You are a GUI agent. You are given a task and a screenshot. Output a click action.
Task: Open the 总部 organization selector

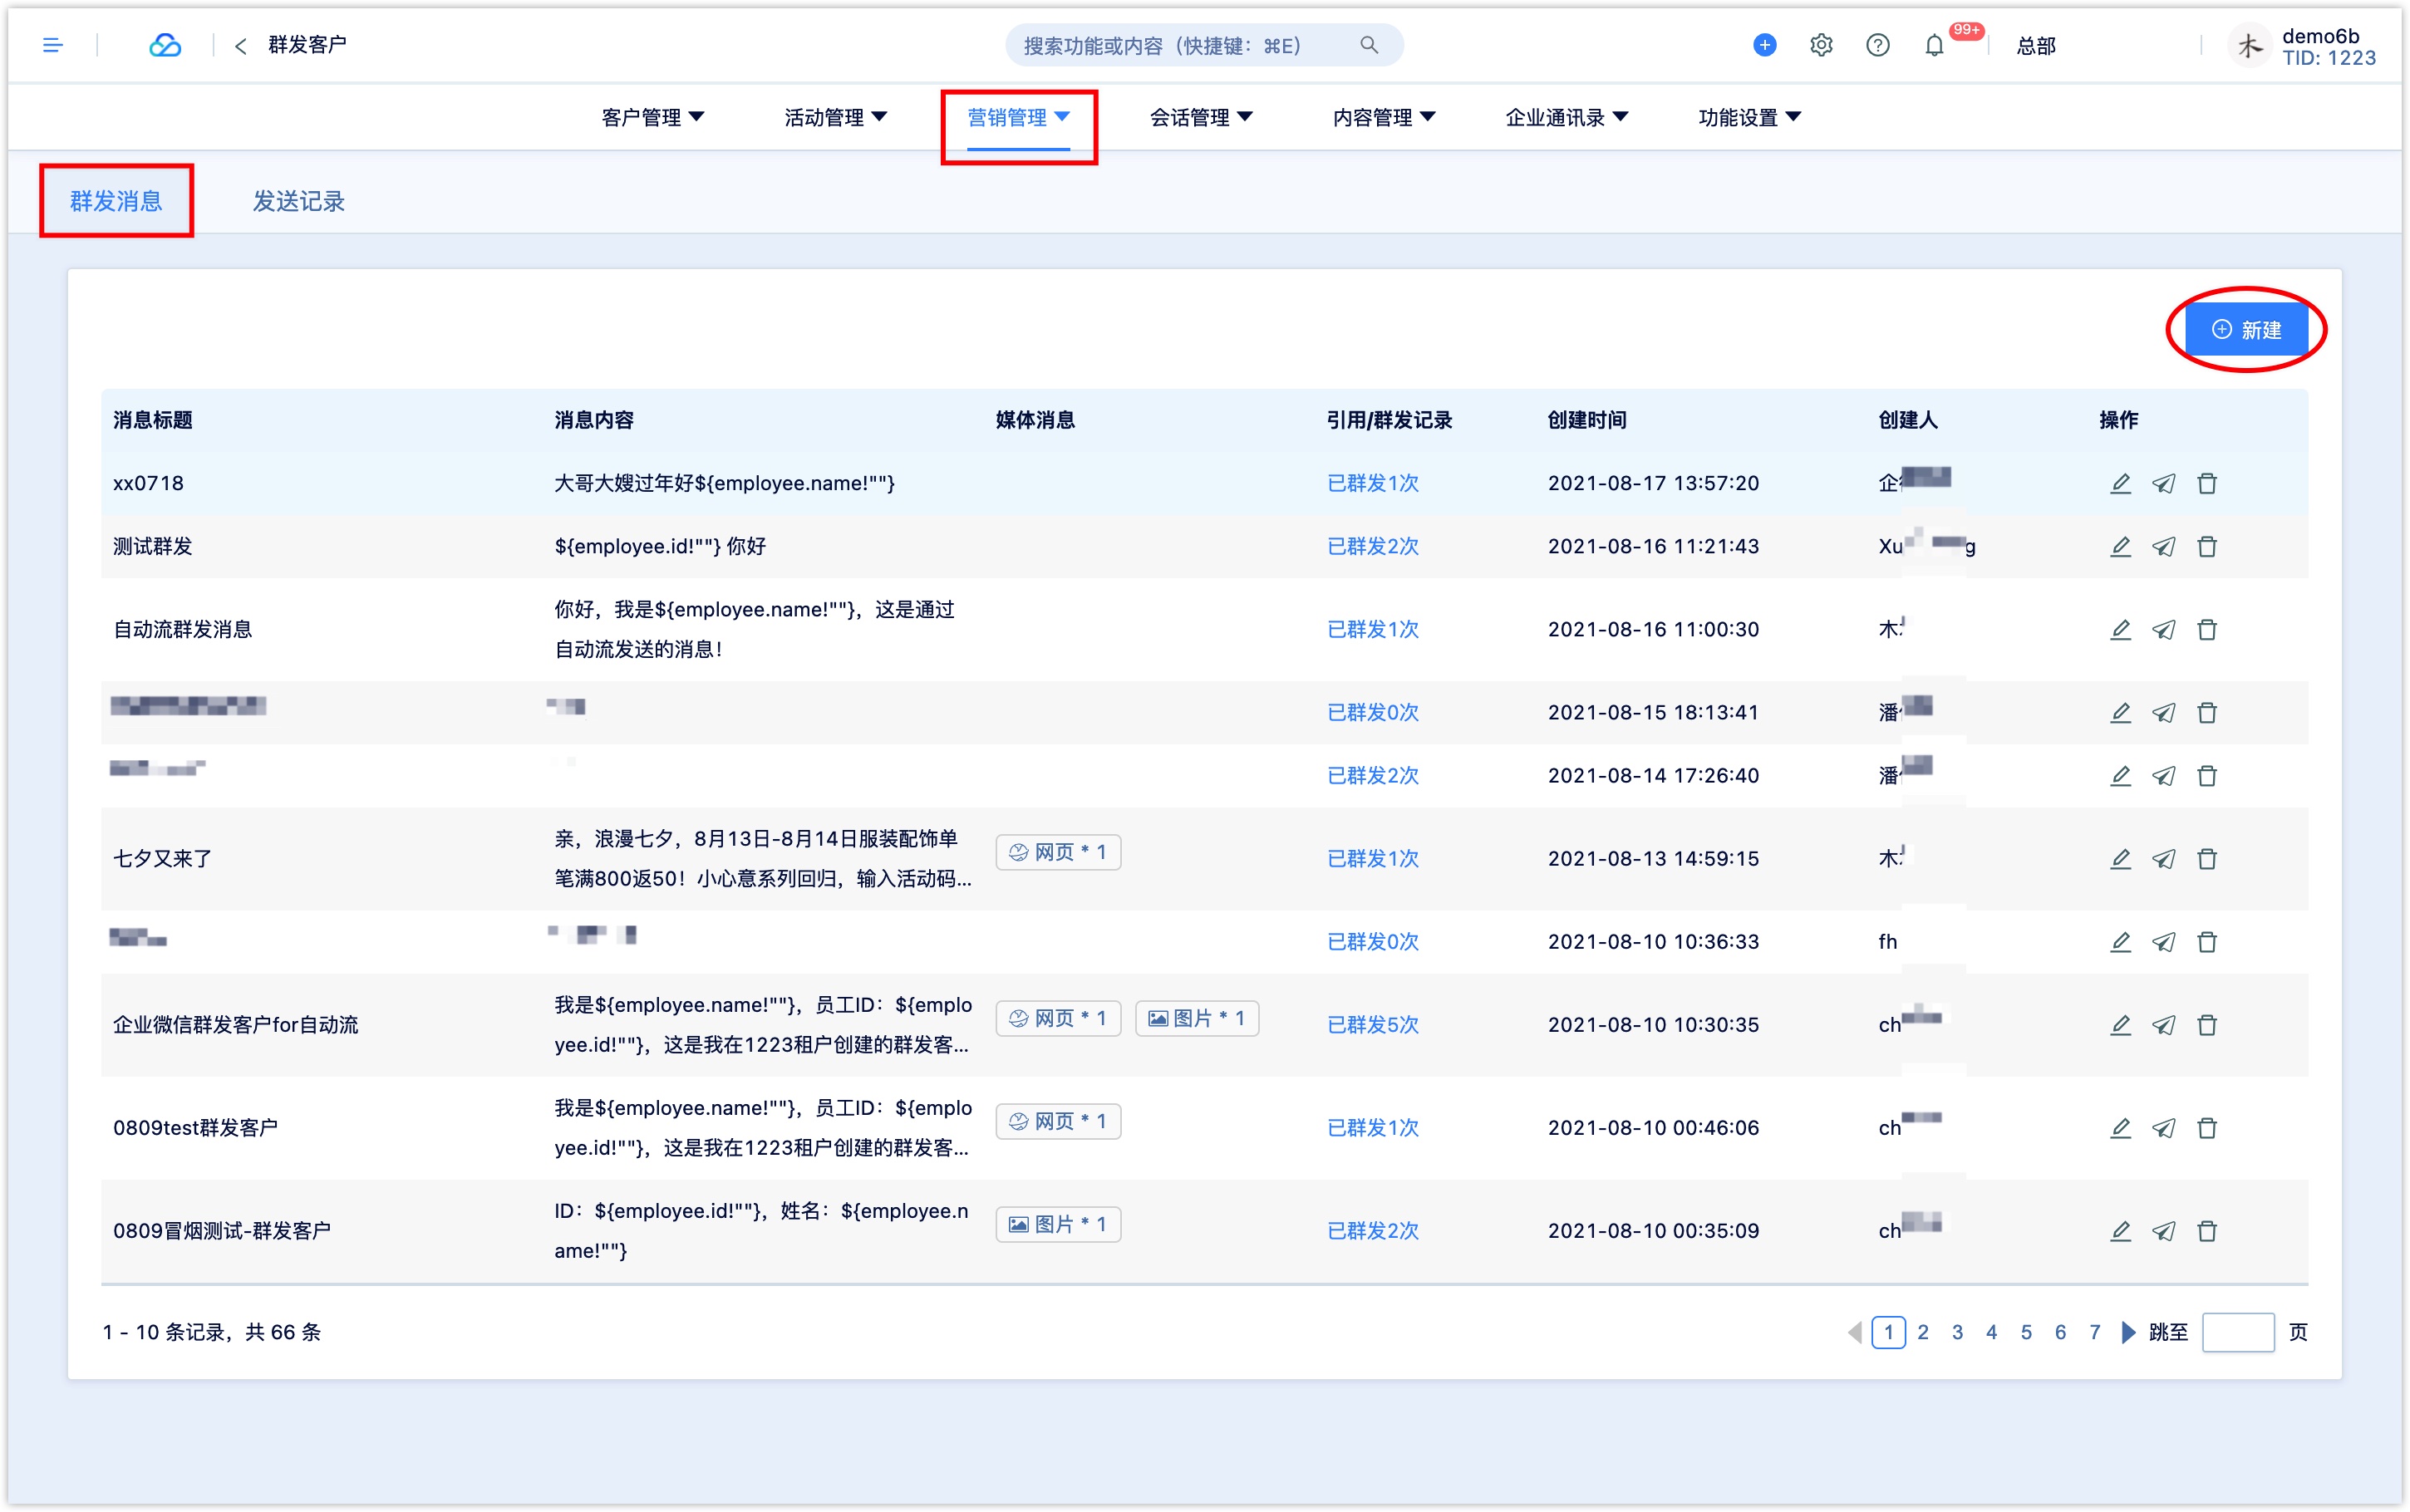[x=2036, y=46]
